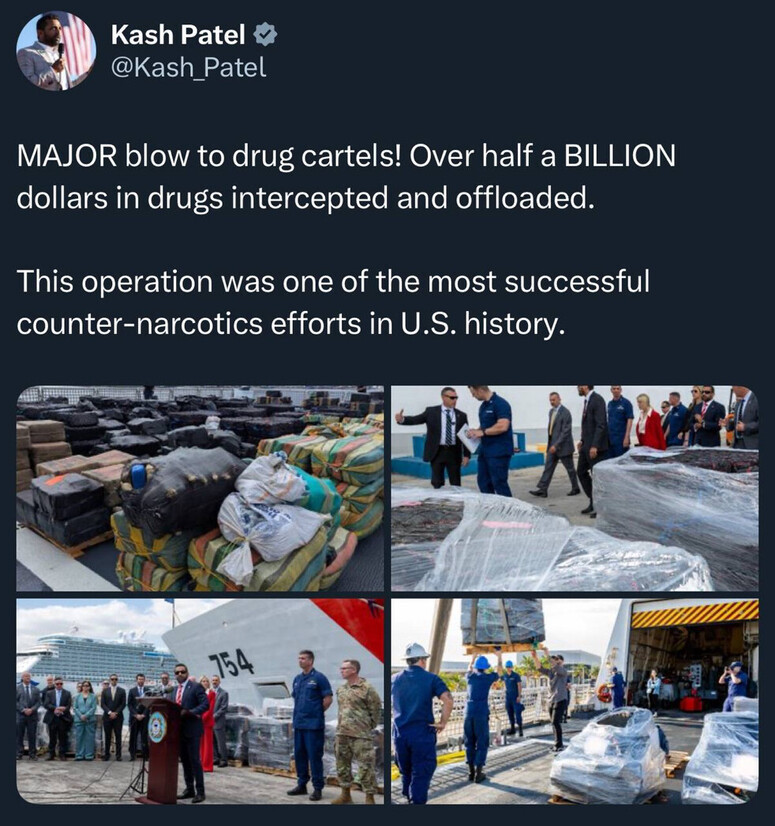Click the tweet text starting "MAJOR blow to drug cartels"
The height and width of the screenshot is (826, 775).
click(346, 177)
